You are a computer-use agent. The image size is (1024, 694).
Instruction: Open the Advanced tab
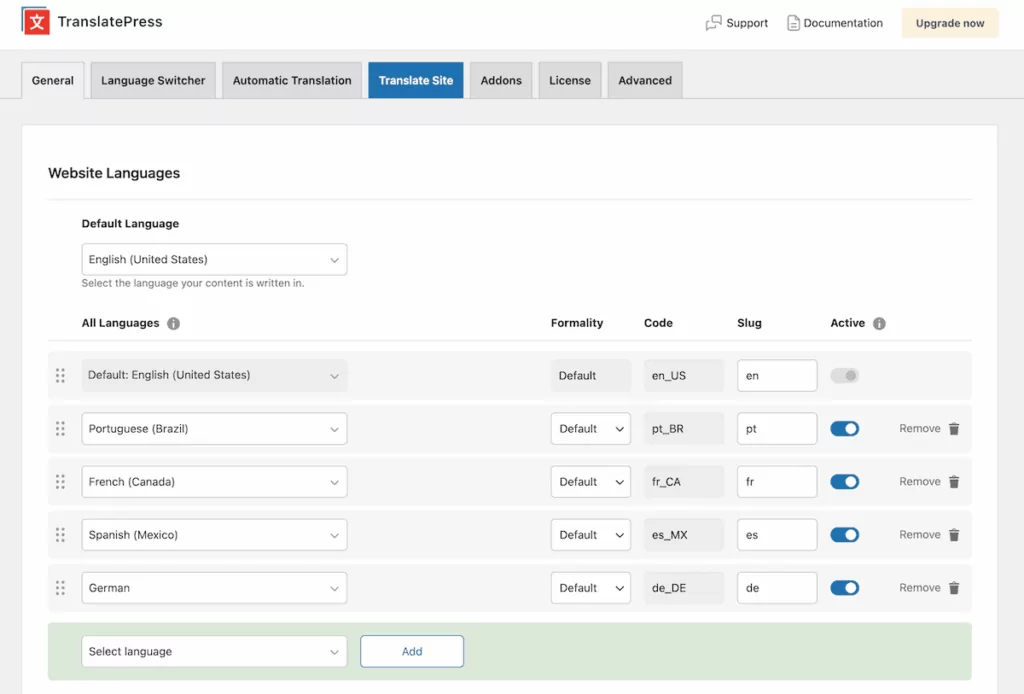point(645,80)
